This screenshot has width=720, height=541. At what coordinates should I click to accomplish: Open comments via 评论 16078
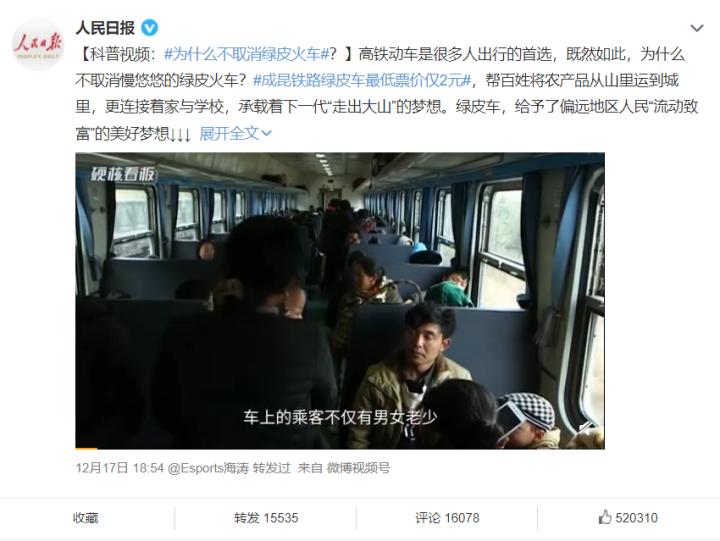click(x=447, y=518)
